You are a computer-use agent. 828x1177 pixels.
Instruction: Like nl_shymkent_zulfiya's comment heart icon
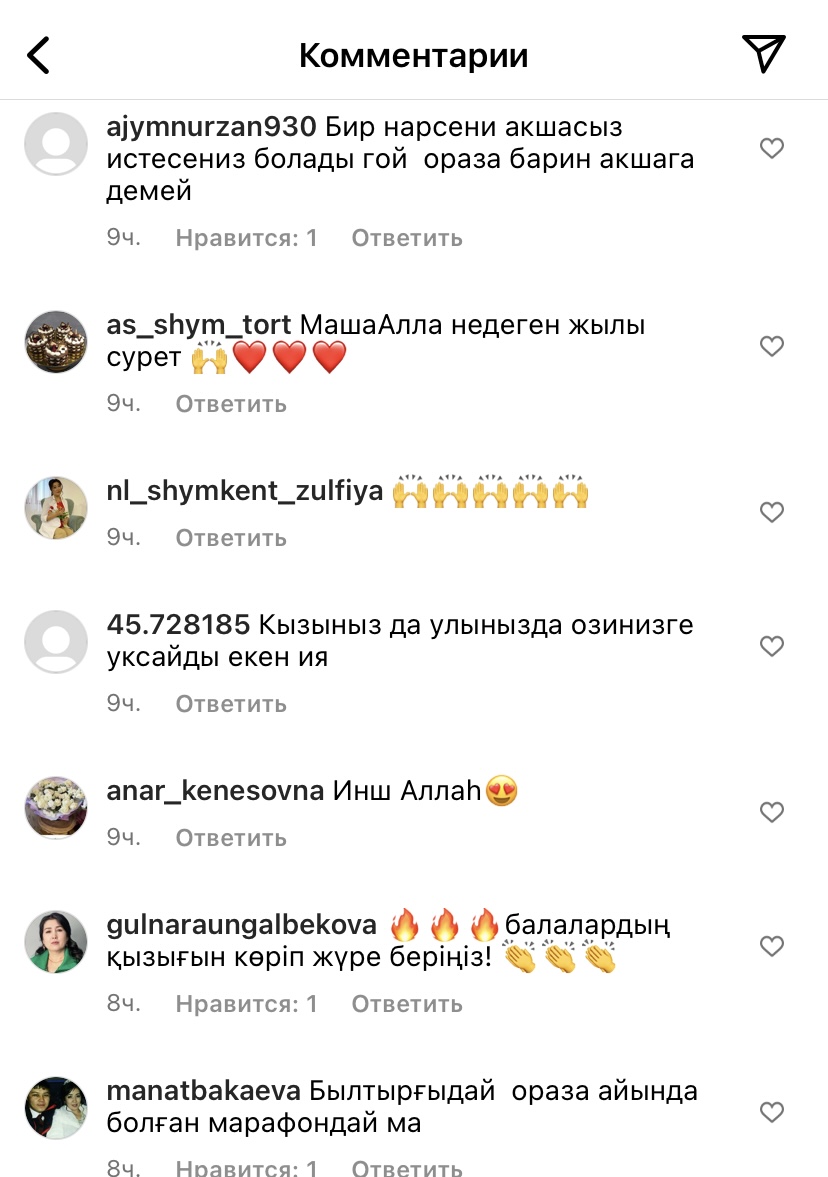pyautogui.click(x=772, y=512)
